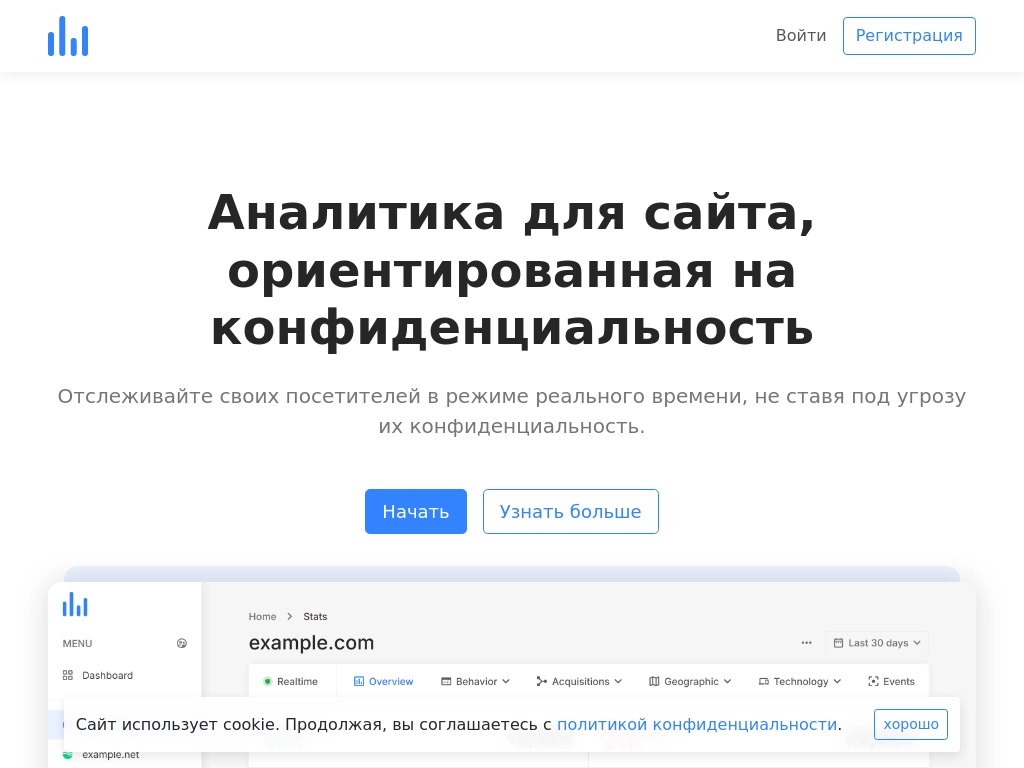
Task: Click the green live indicator on the Realtime tab
Action: coord(268,681)
